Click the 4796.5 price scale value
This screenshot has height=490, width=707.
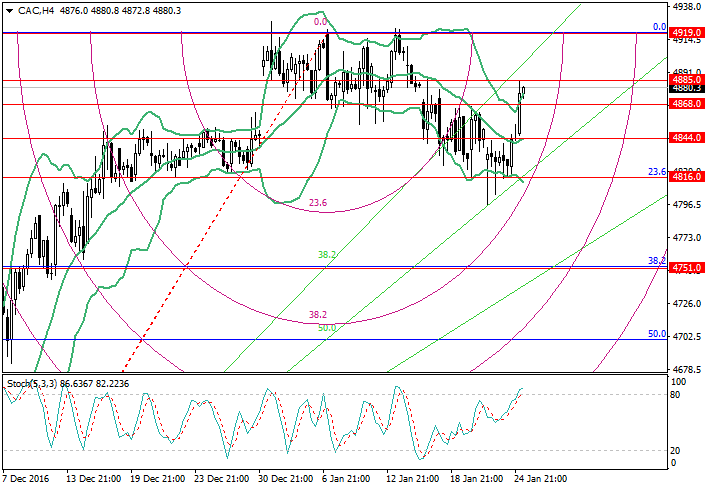[687, 205]
